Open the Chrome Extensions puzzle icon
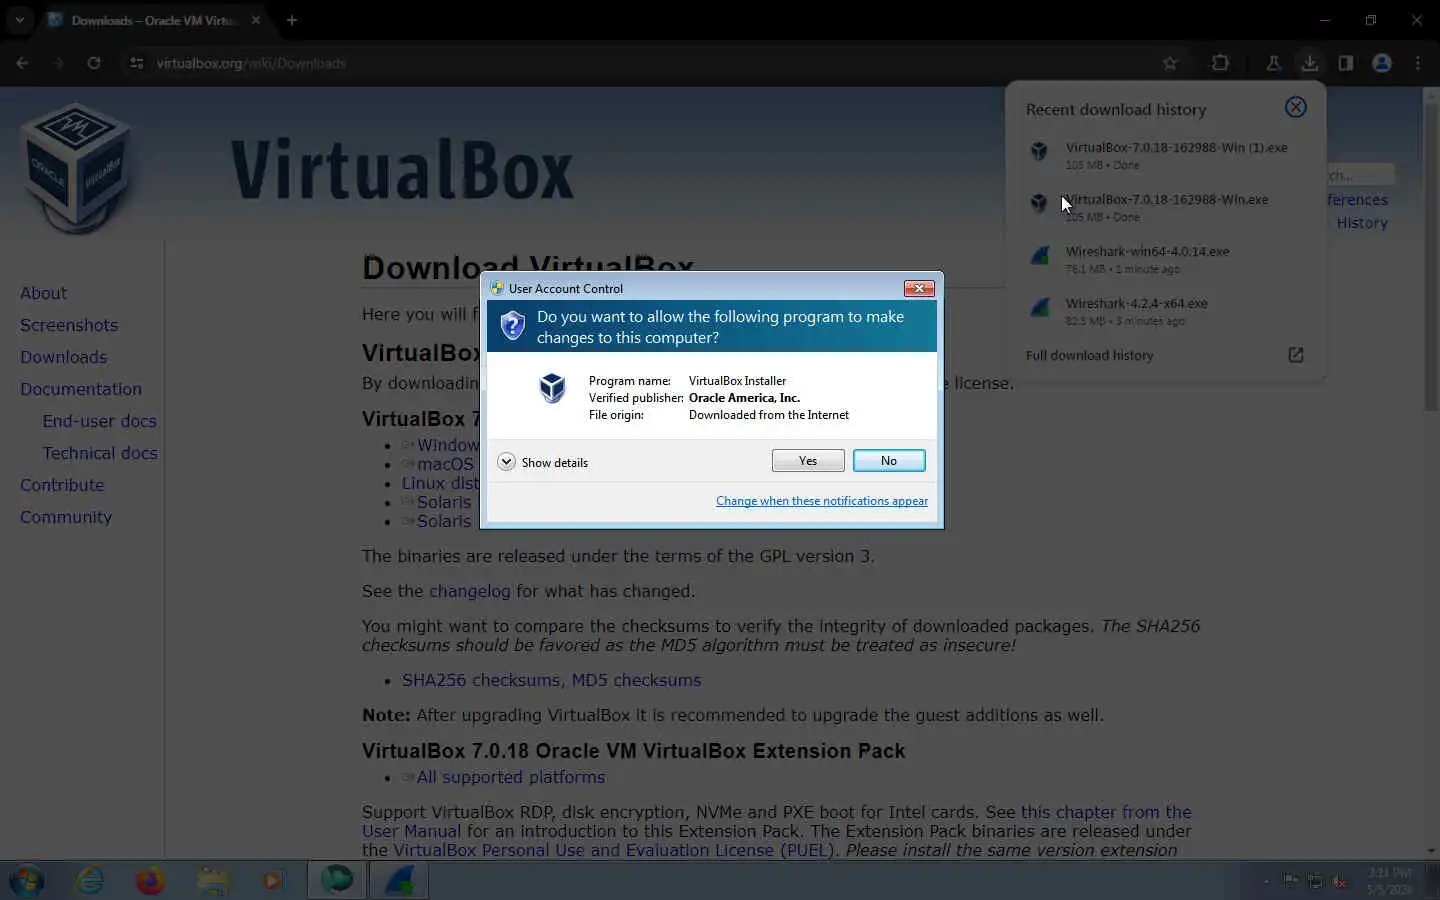This screenshot has height=900, width=1440. point(1220,63)
